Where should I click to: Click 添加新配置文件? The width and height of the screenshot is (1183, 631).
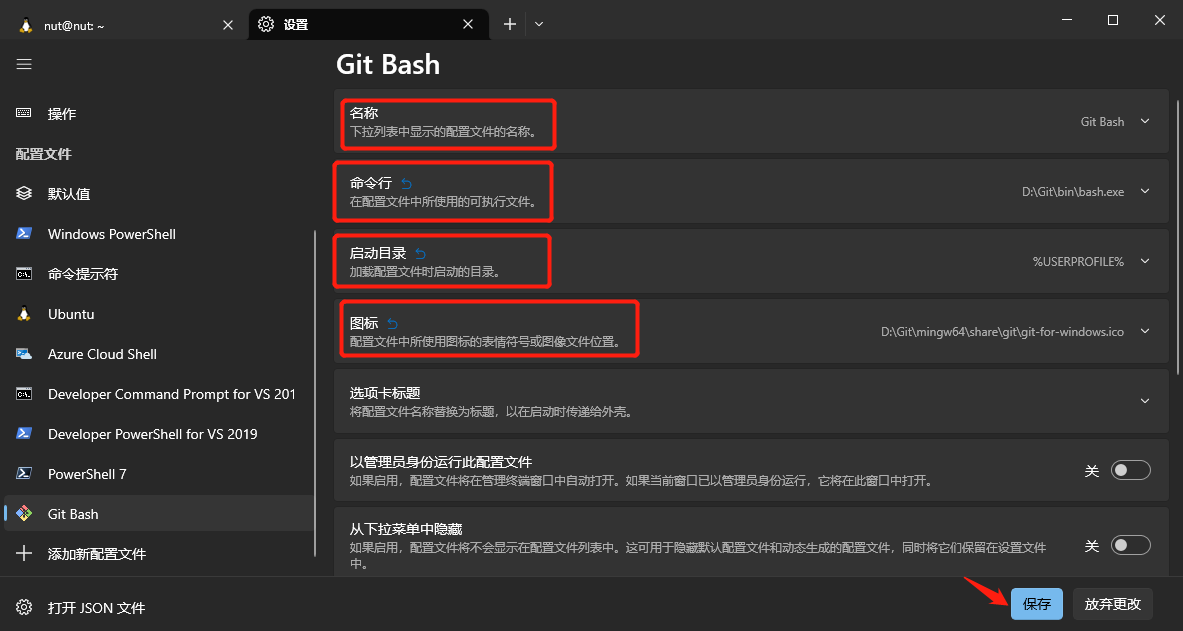point(158,553)
